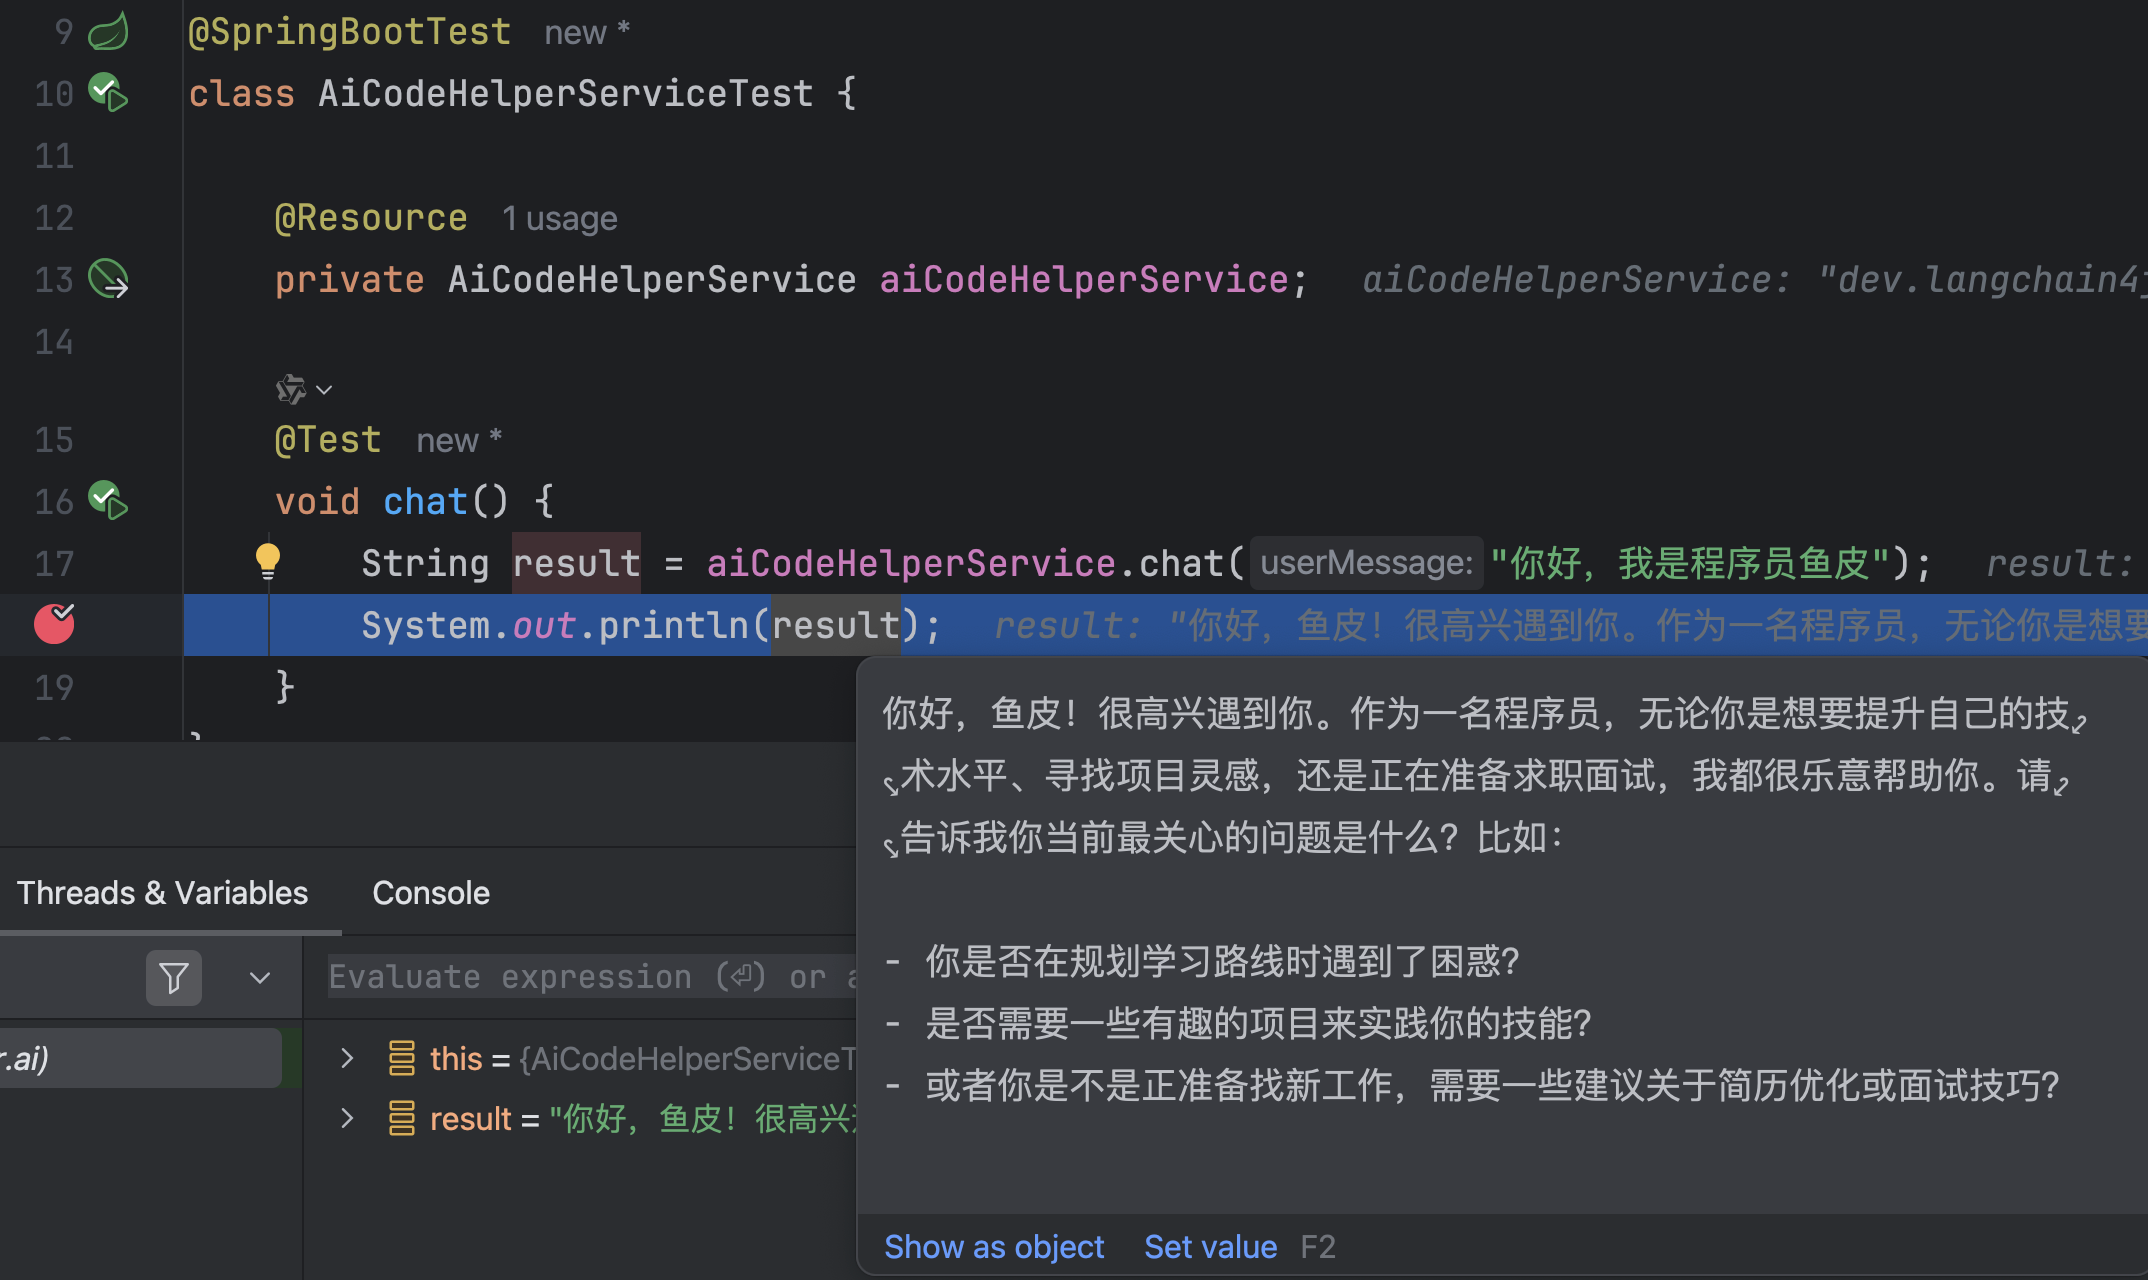The width and height of the screenshot is (2148, 1280).
Task: Open the chevron dropdown next to filter
Action: point(260,977)
